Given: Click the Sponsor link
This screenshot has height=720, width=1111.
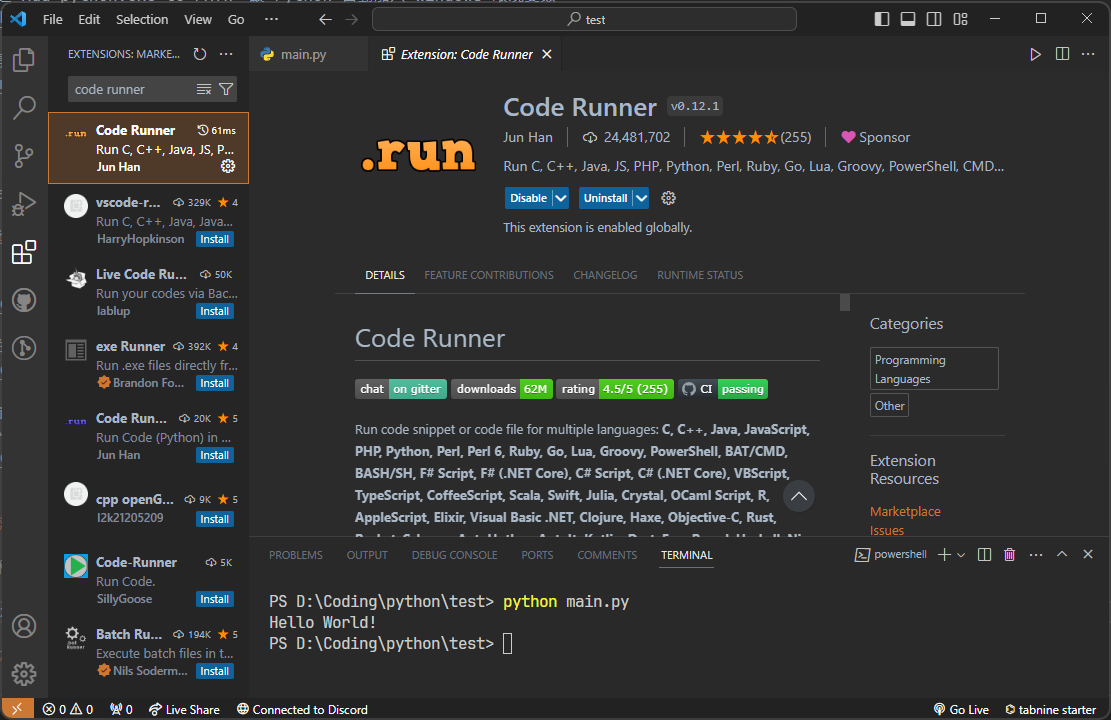Looking at the screenshot, I should (x=875, y=137).
